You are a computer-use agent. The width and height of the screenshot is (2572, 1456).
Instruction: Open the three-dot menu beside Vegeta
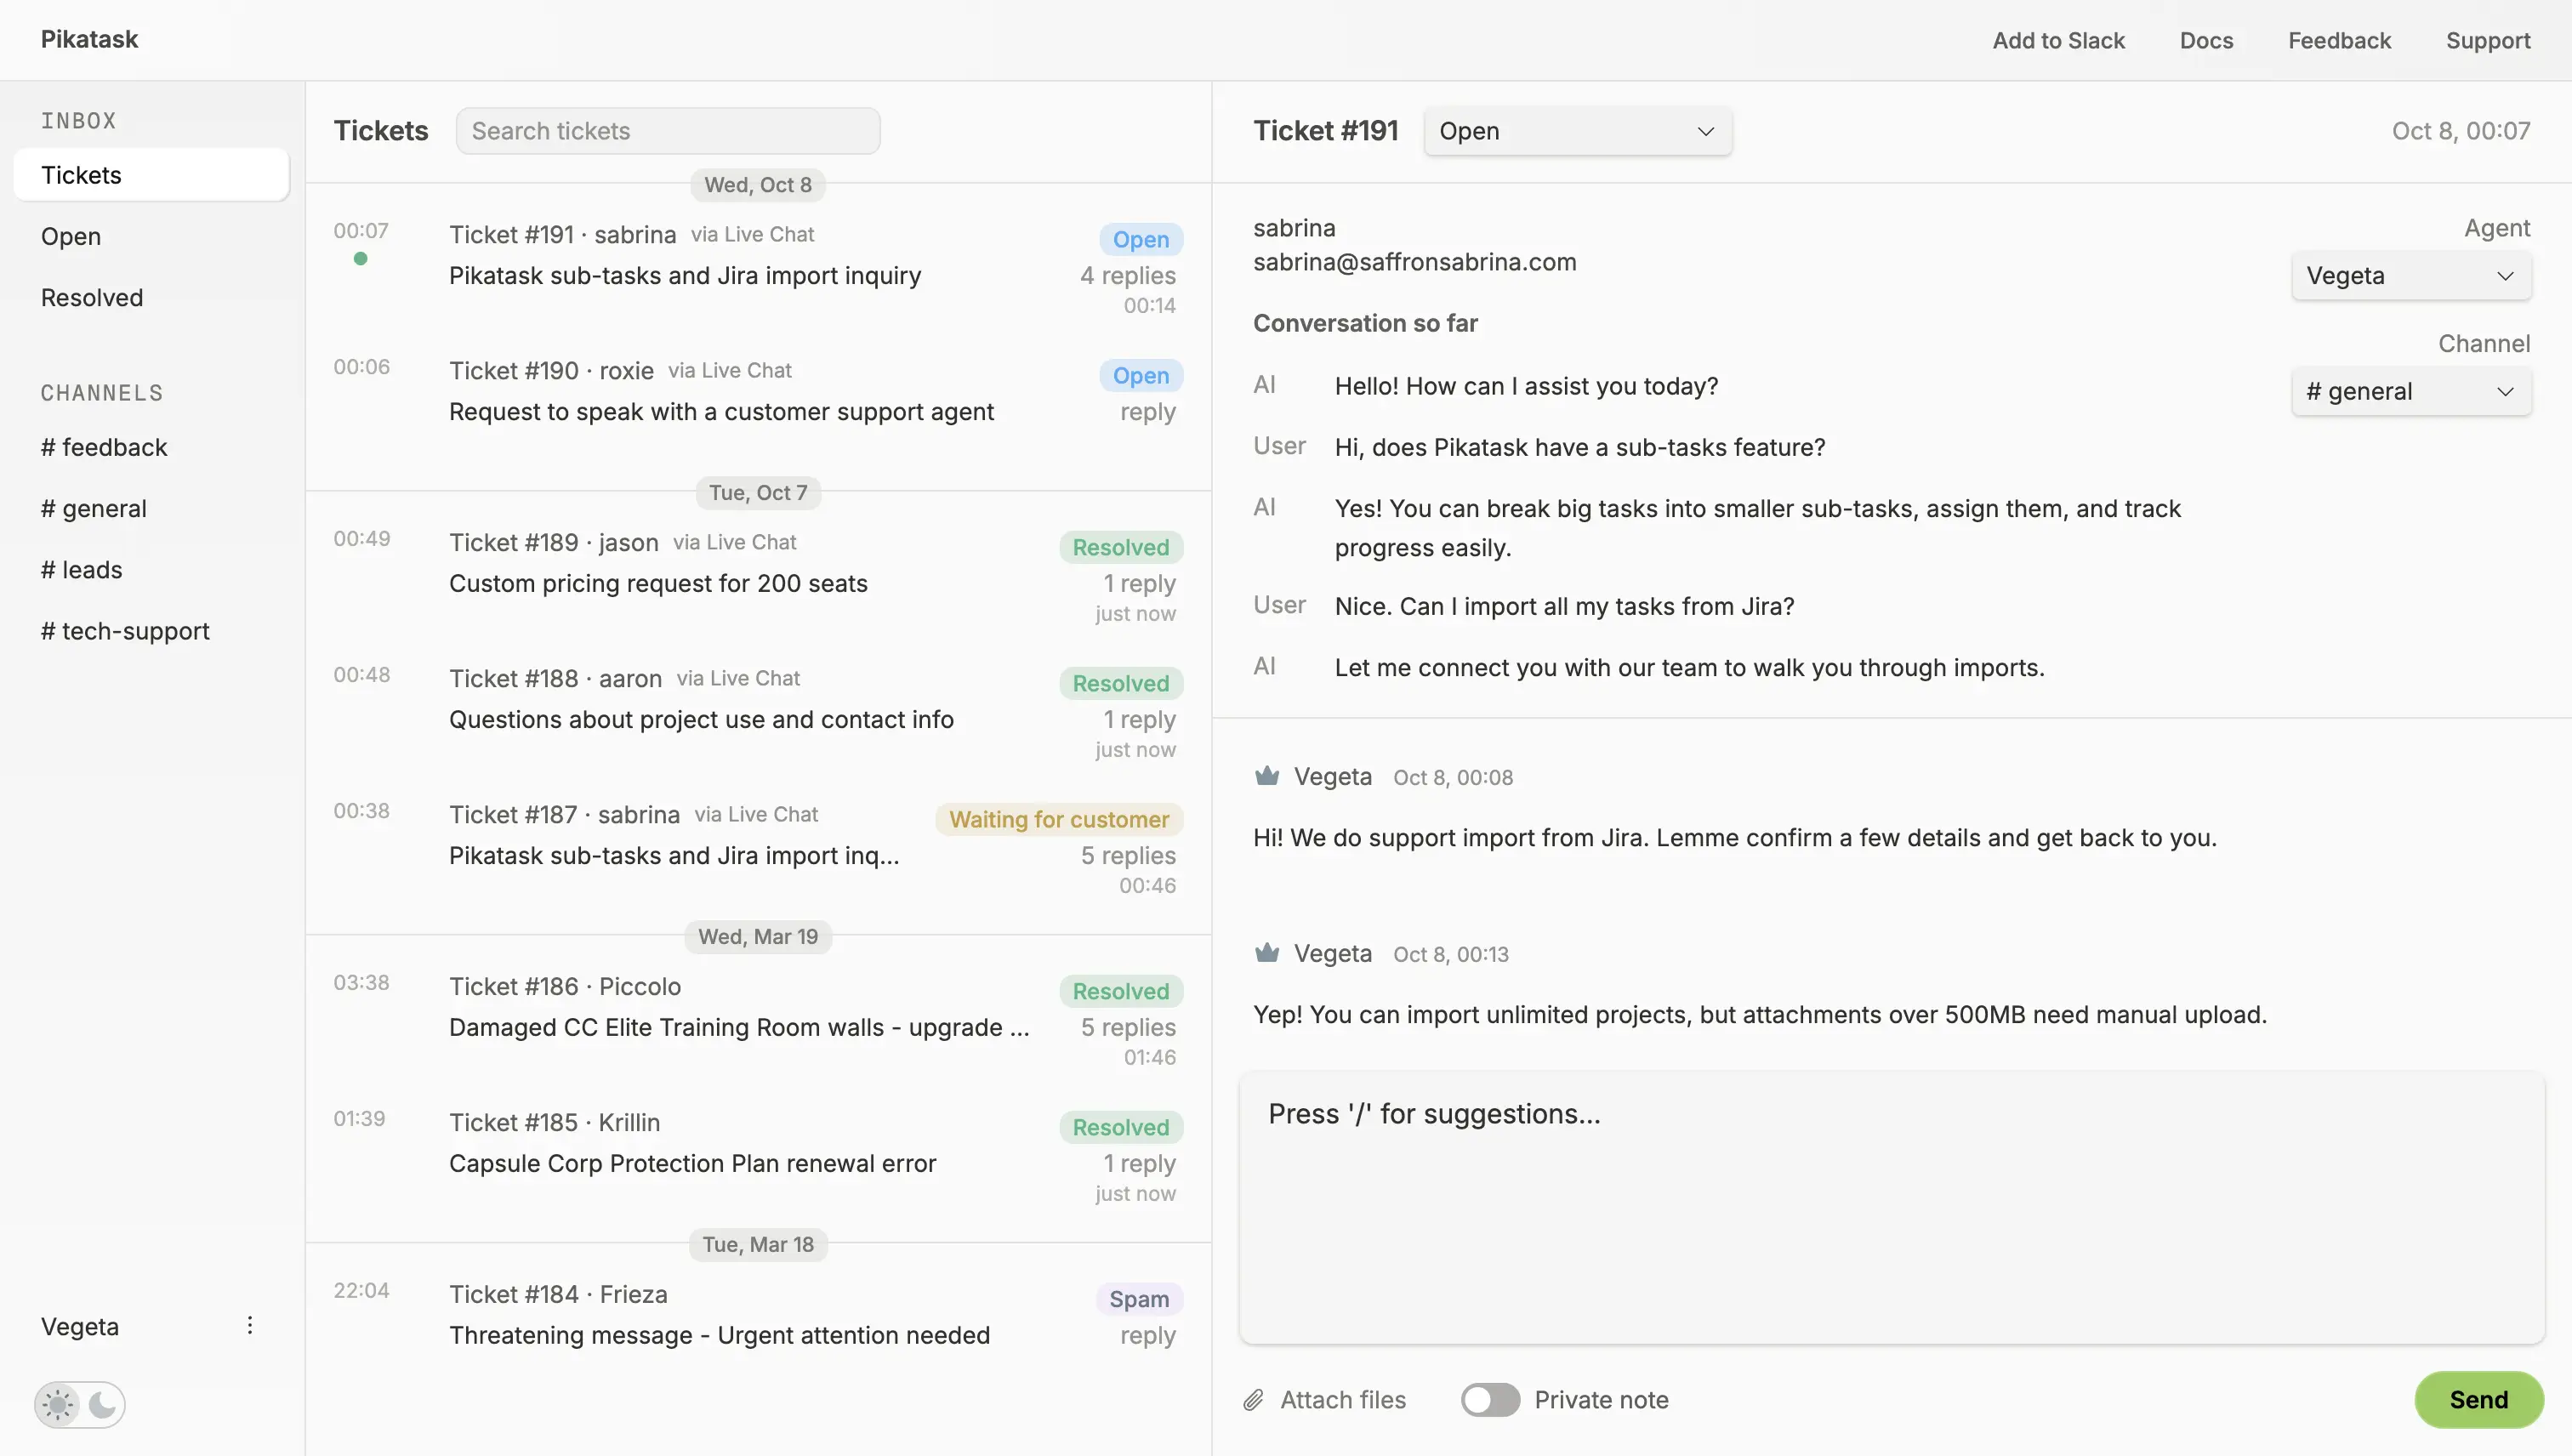pyautogui.click(x=249, y=1325)
